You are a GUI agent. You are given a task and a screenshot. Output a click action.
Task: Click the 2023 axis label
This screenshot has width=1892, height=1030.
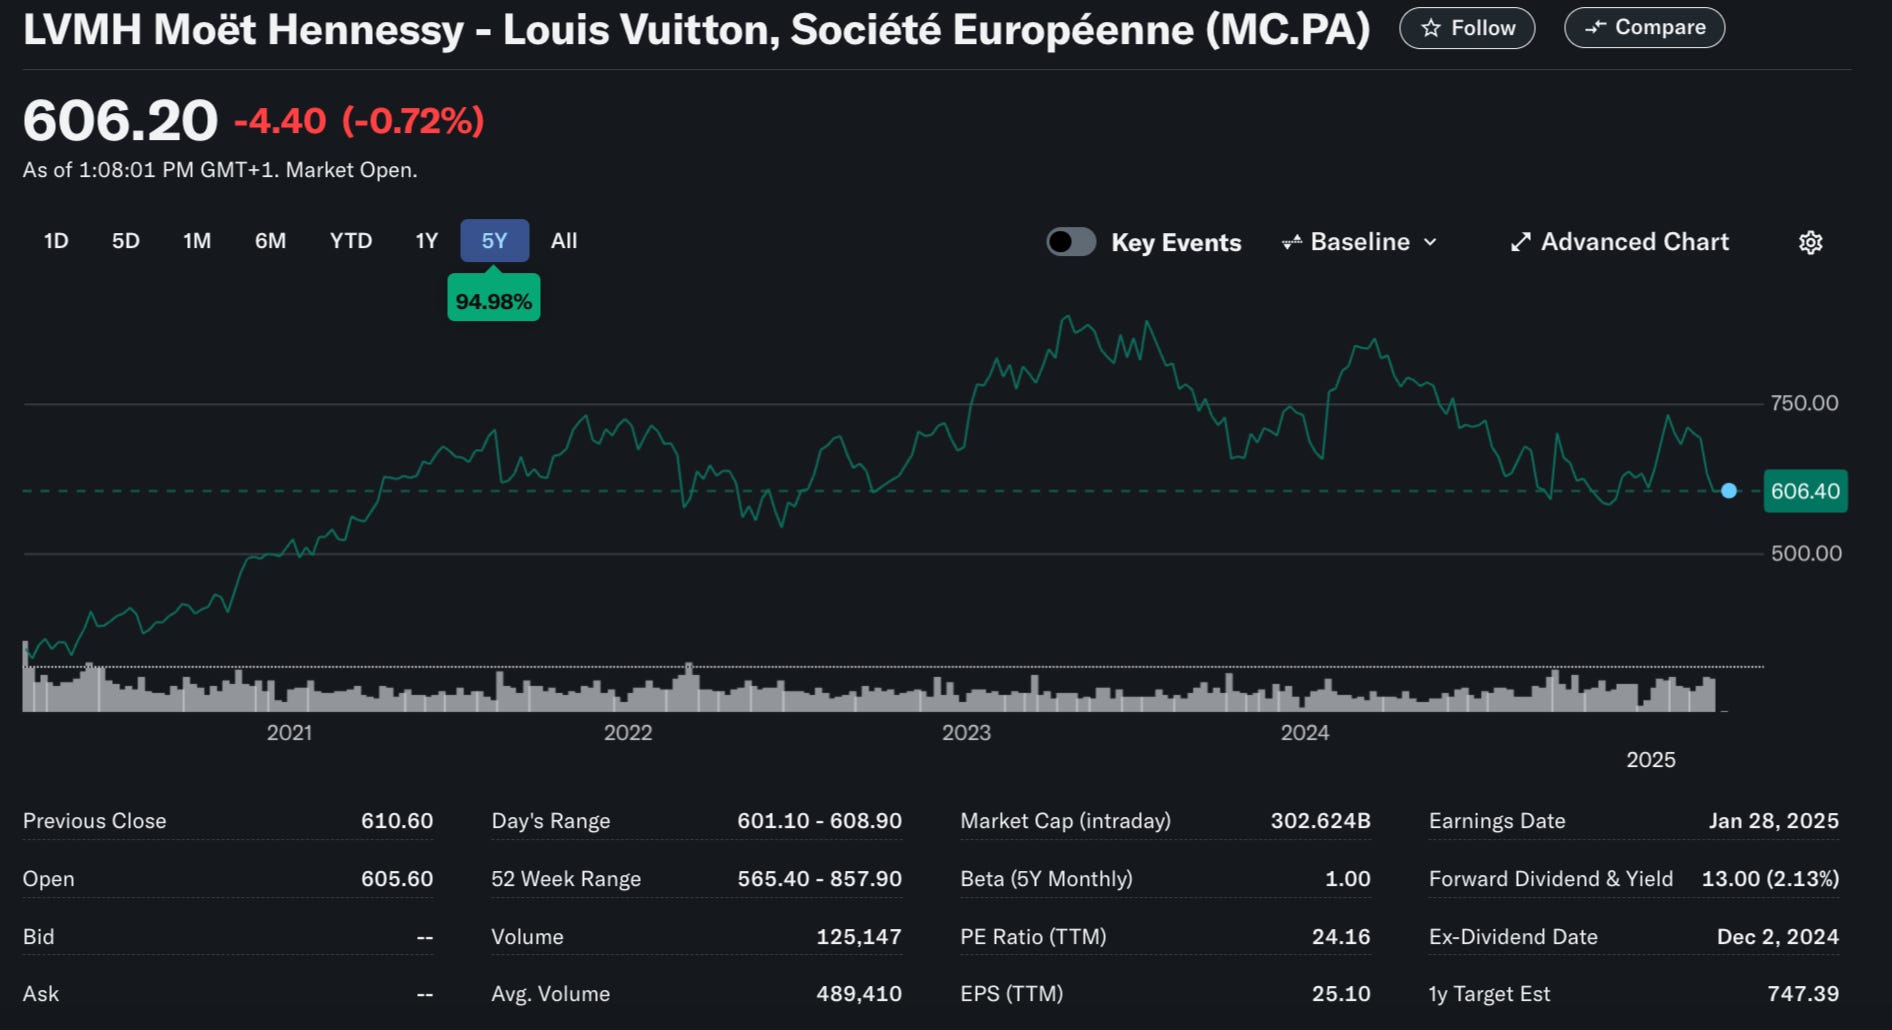(x=966, y=733)
